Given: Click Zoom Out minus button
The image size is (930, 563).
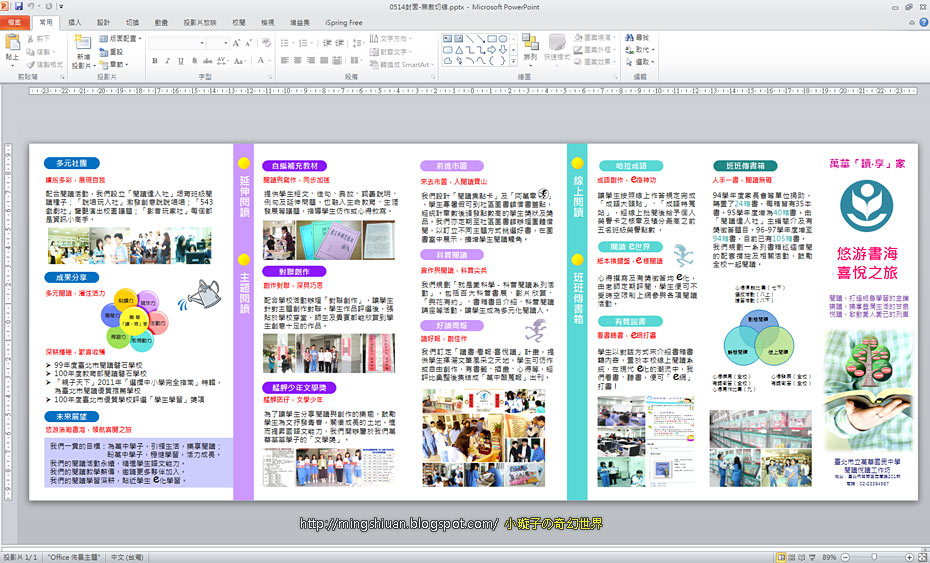Looking at the screenshot, I should coord(845,558).
